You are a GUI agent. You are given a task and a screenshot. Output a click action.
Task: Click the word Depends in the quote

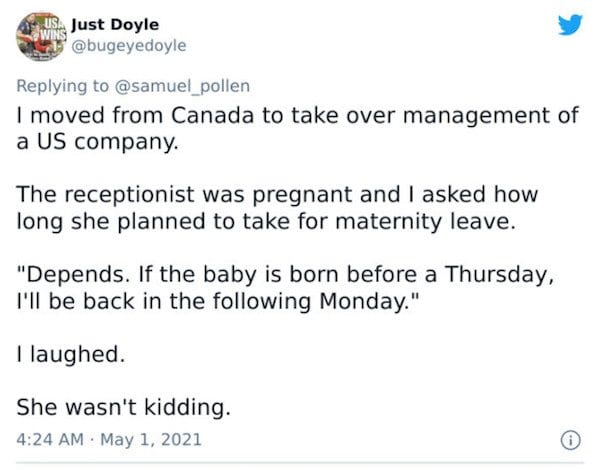75,275
